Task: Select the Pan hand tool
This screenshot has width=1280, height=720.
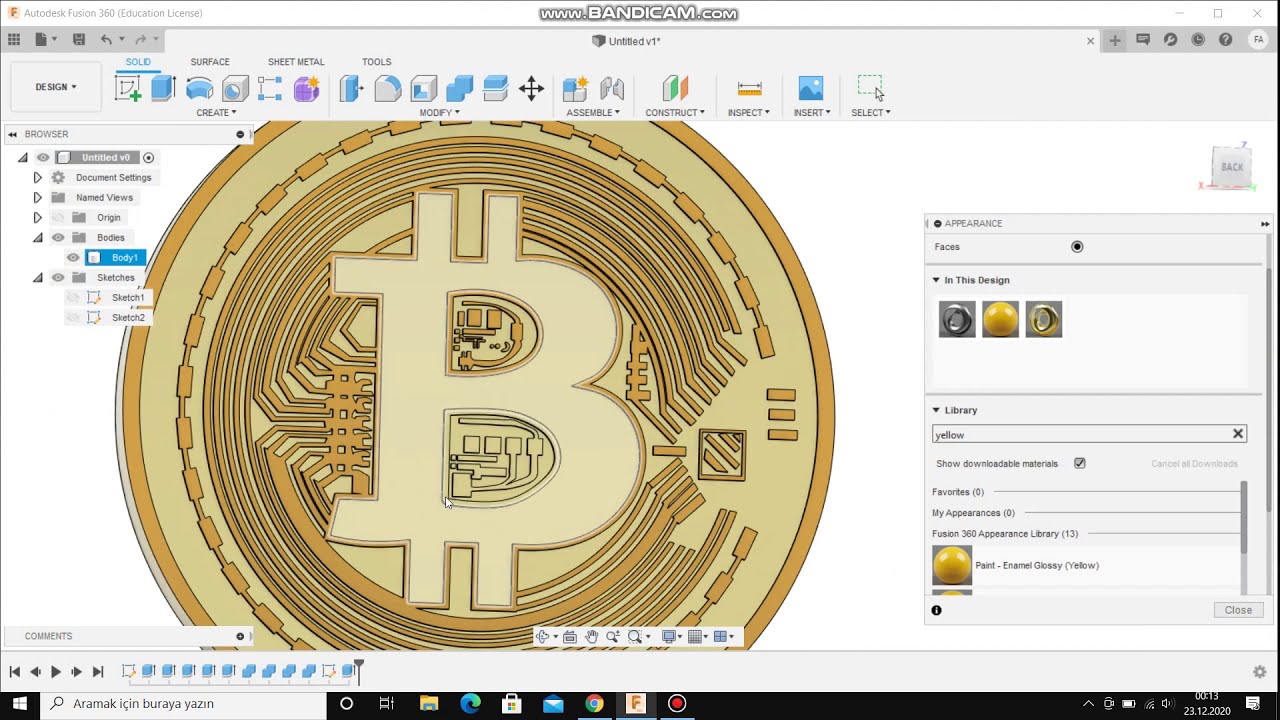Action: click(591, 637)
